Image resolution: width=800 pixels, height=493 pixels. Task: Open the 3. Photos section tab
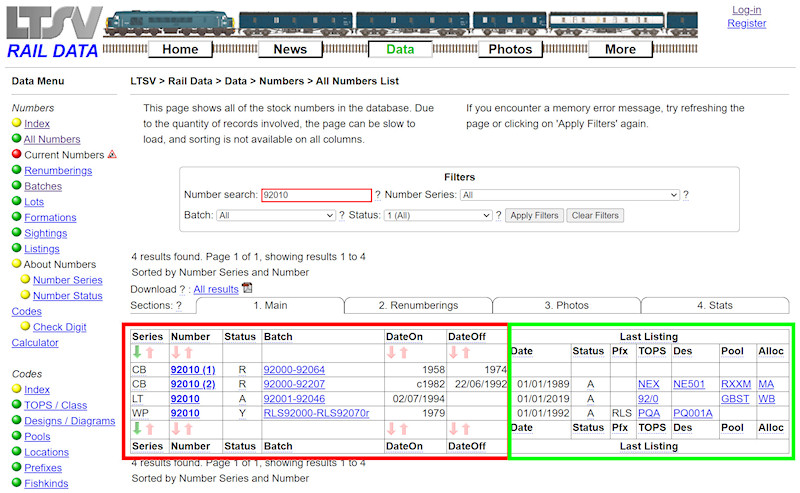point(566,305)
